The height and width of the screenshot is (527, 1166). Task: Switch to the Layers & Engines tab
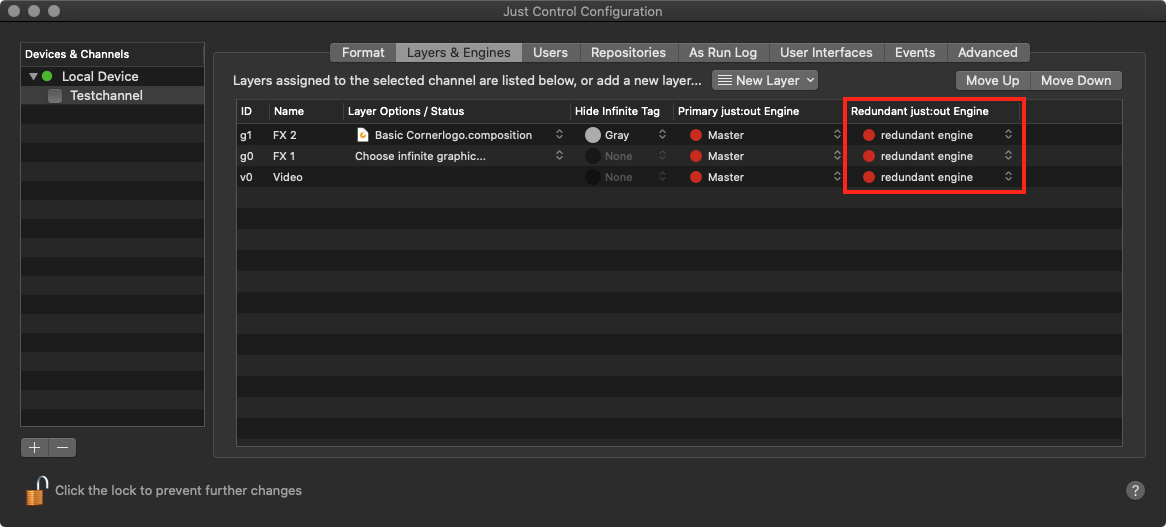(459, 53)
